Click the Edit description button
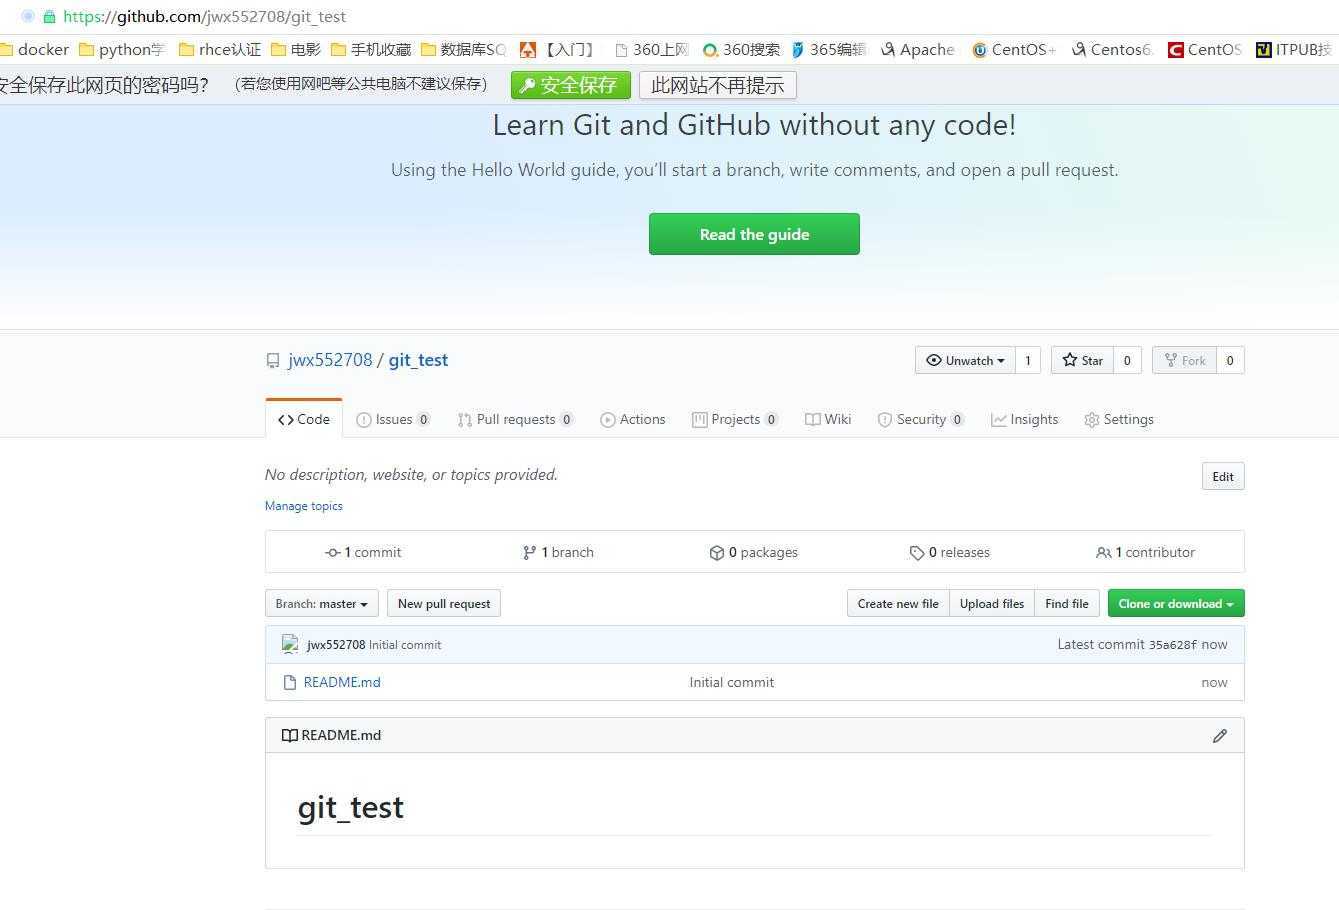 coord(1223,477)
